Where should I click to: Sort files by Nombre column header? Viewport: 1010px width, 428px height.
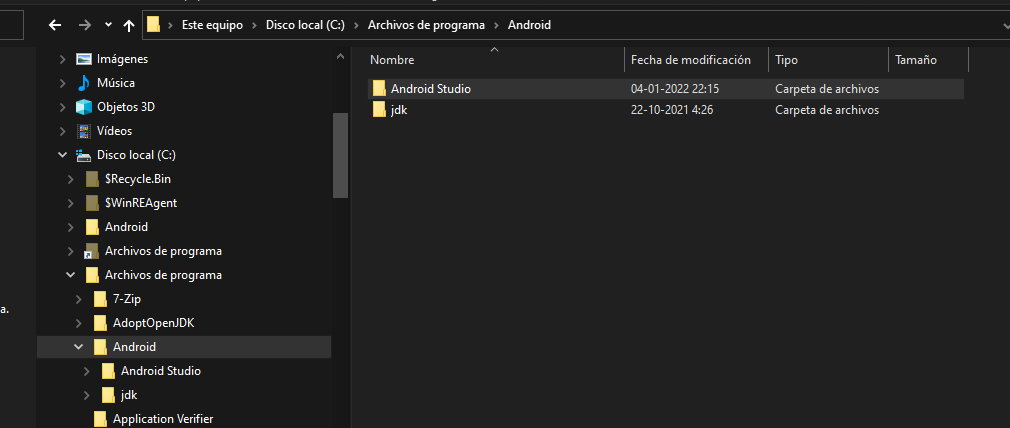coord(392,60)
